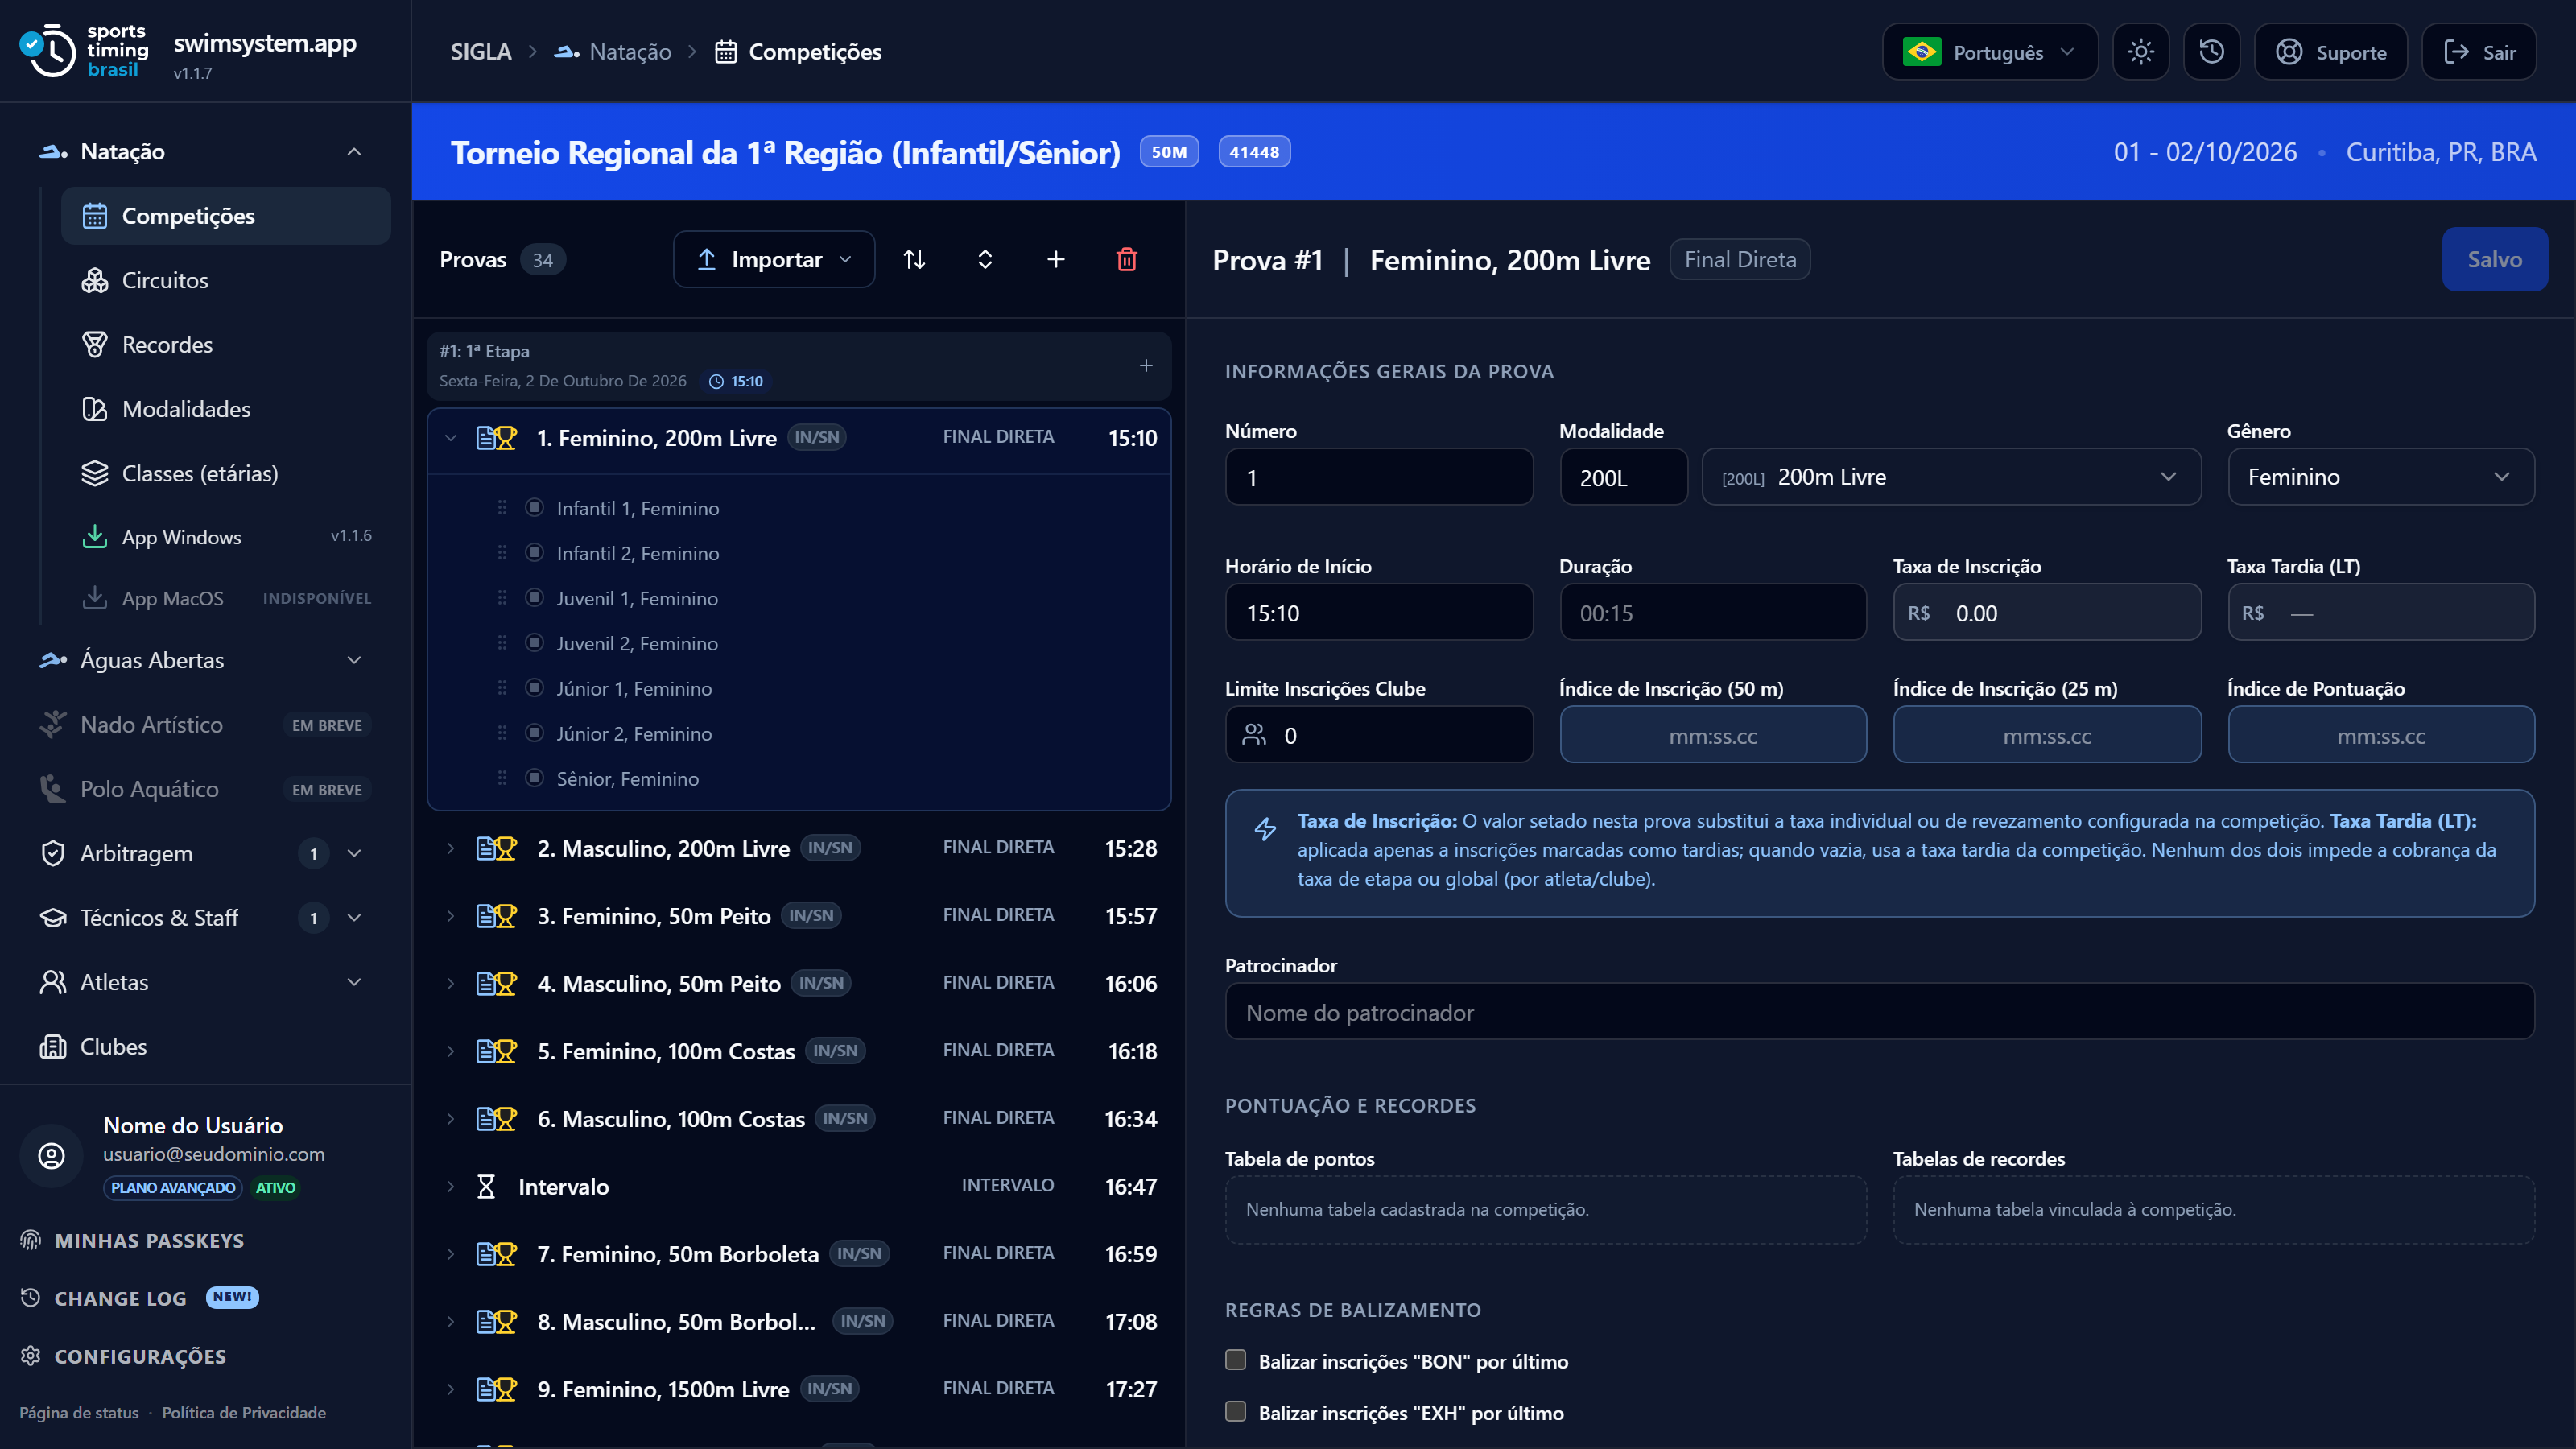
Task: Open the Português language dropdown
Action: coord(1990,52)
